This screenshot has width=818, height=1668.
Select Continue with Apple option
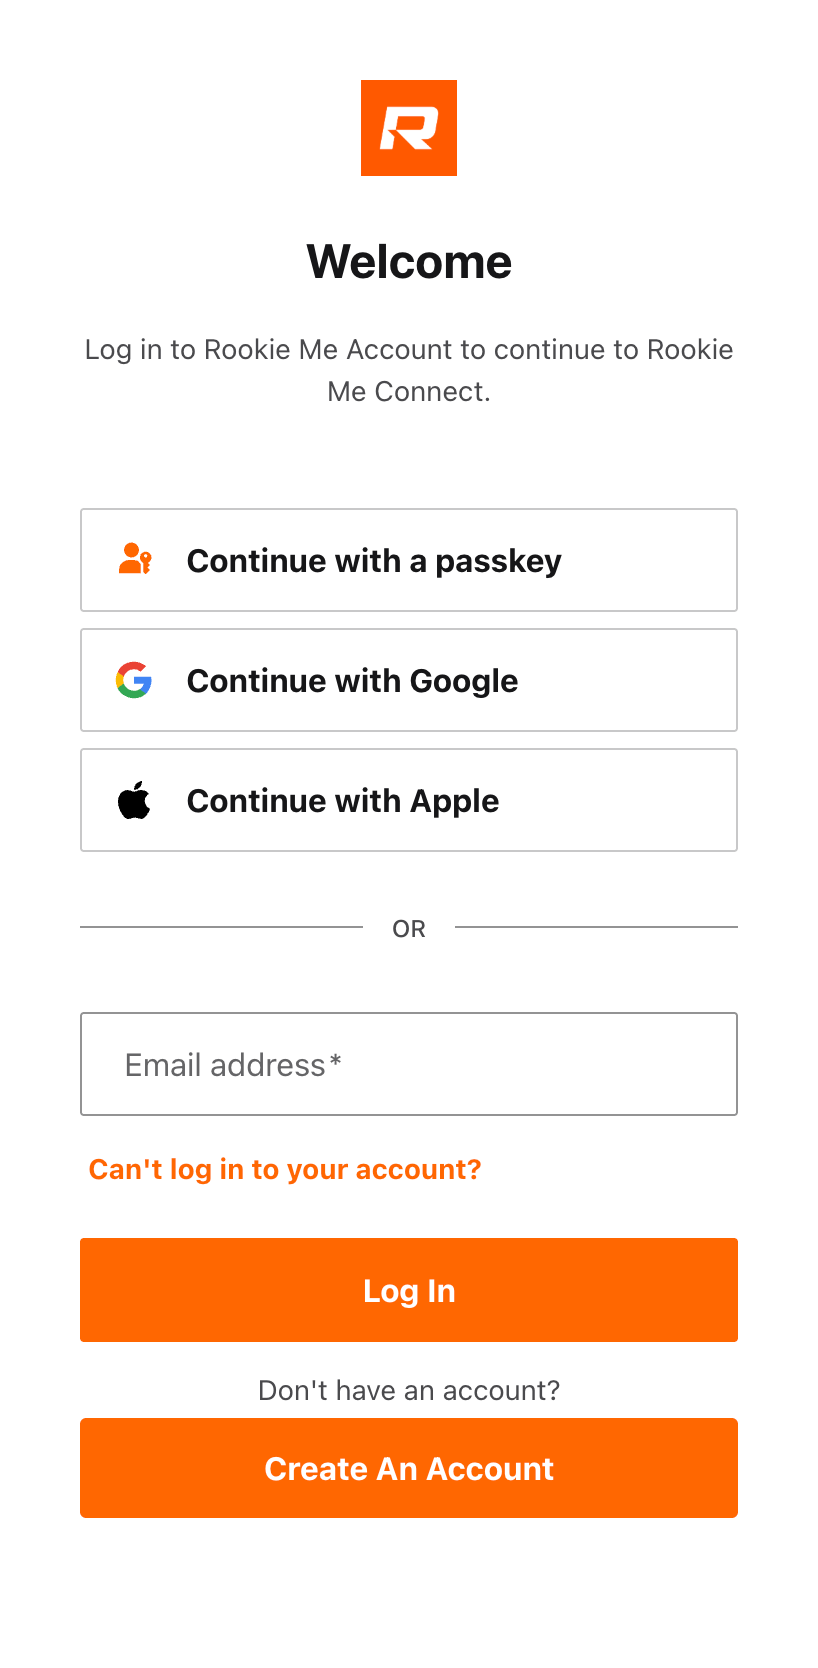click(x=409, y=800)
